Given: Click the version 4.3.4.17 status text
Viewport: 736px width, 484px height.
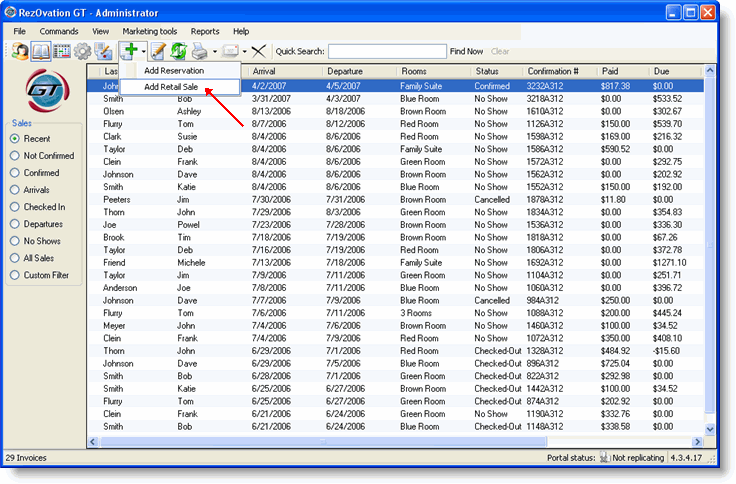Looking at the screenshot, I should click(x=686, y=458).
